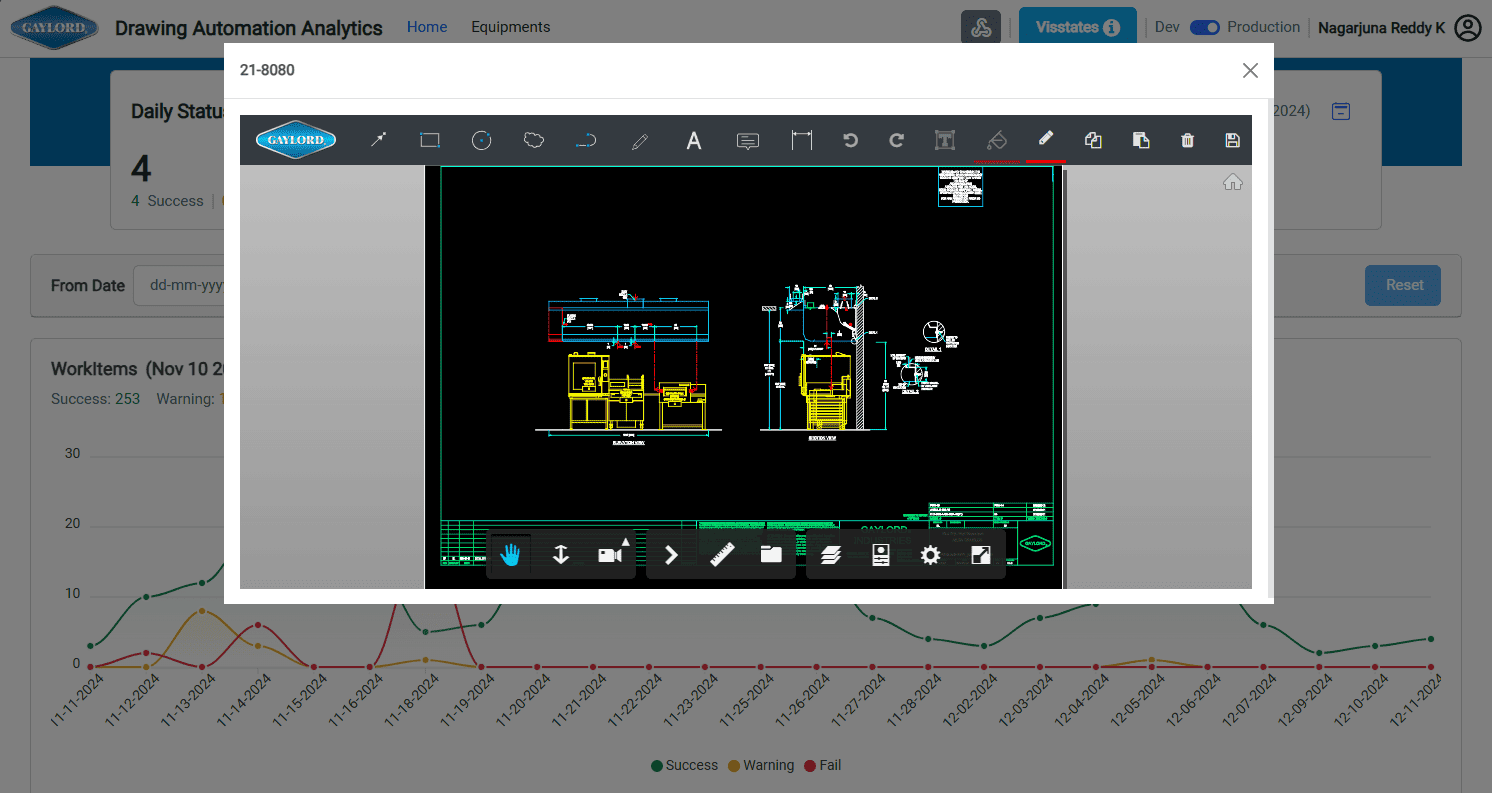Enter fullscreen view of the drawing
The height and width of the screenshot is (793, 1492).
(x=980, y=554)
